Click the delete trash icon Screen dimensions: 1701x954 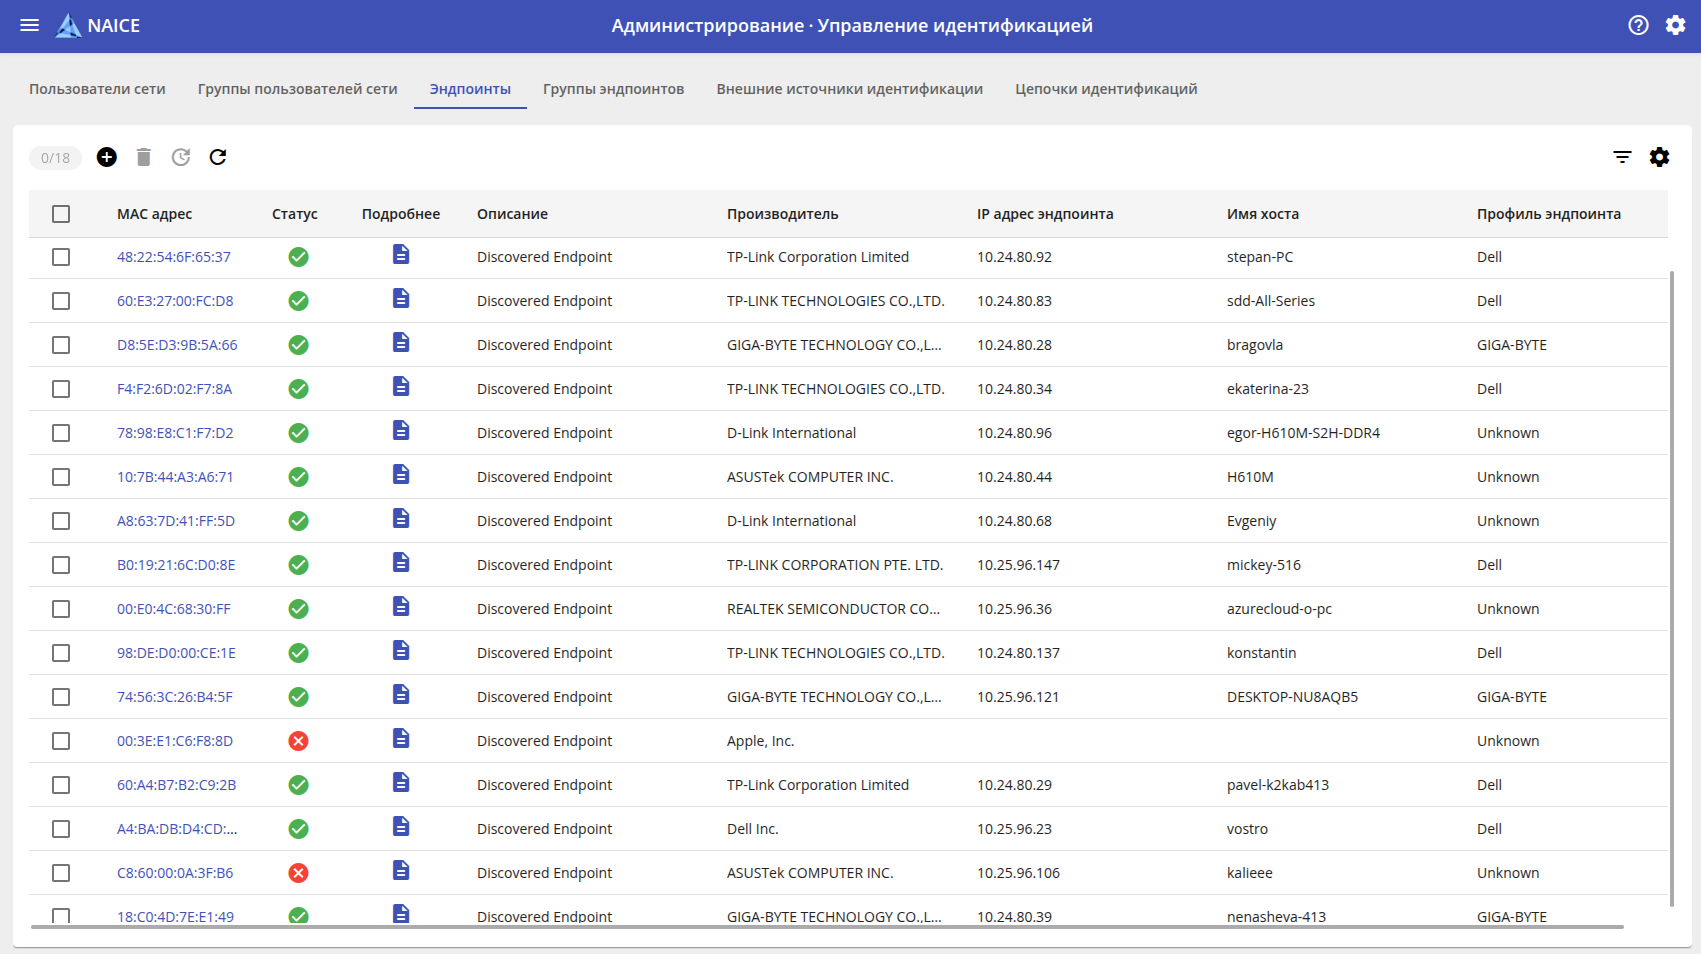coord(144,157)
